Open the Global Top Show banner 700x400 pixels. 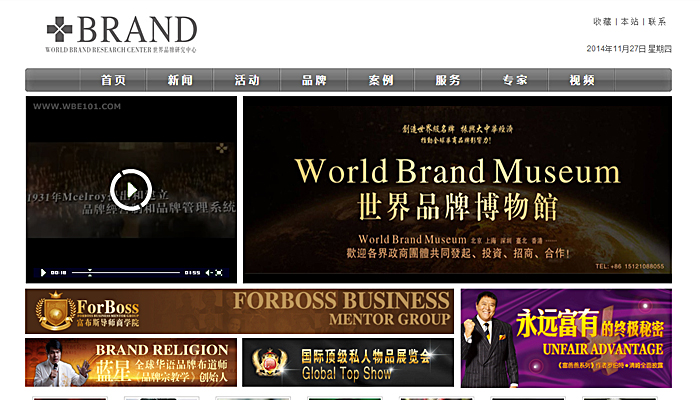click(x=348, y=362)
